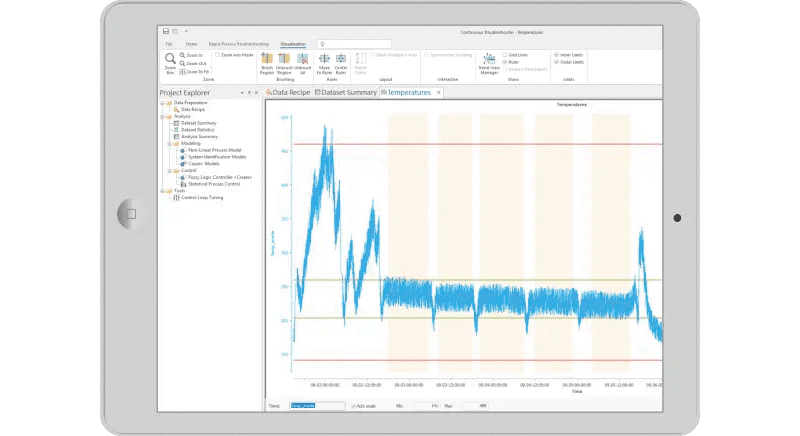The height and width of the screenshot is (436, 800).
Task: Collapse the Data Preparation tree node
Action: coord(163,103)
